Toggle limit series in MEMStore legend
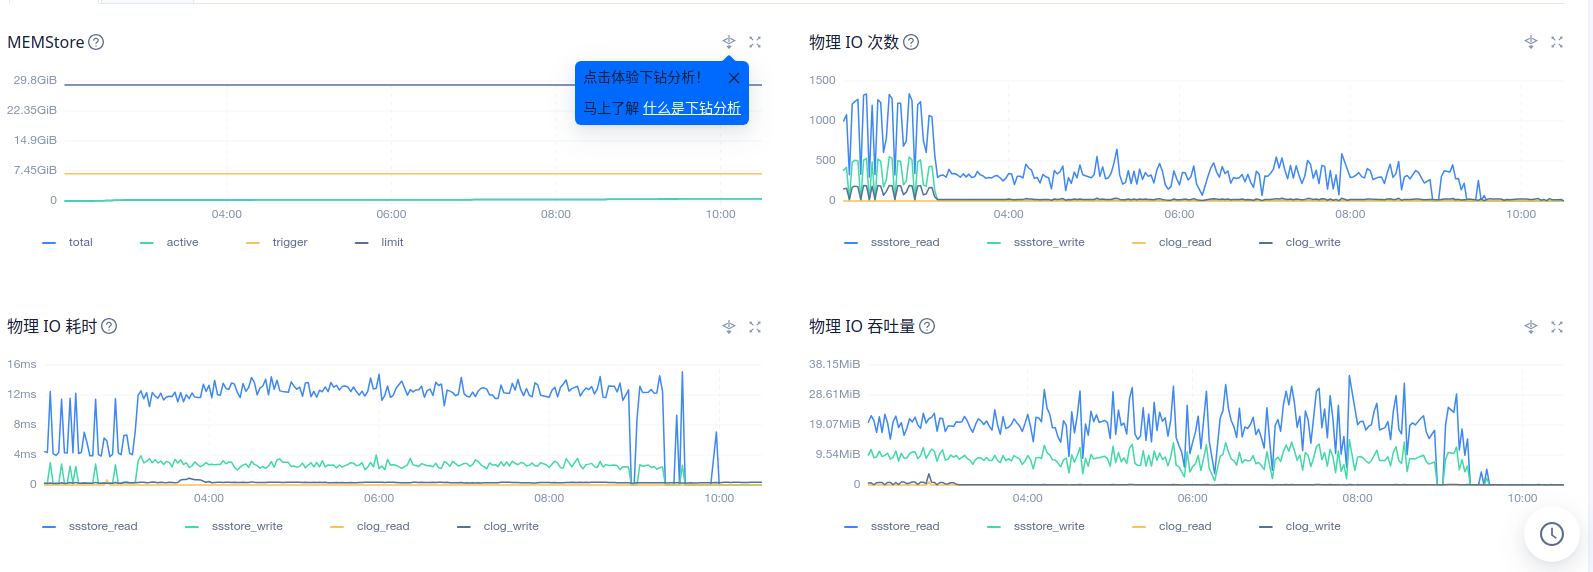This screenshot has height=572, width=1593. (x=391, y=243)
